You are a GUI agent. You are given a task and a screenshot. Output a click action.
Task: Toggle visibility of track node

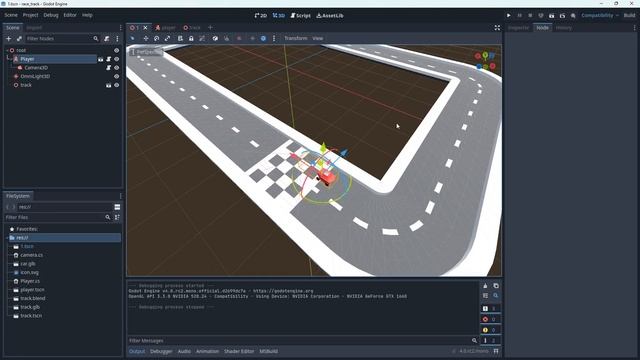117,85
